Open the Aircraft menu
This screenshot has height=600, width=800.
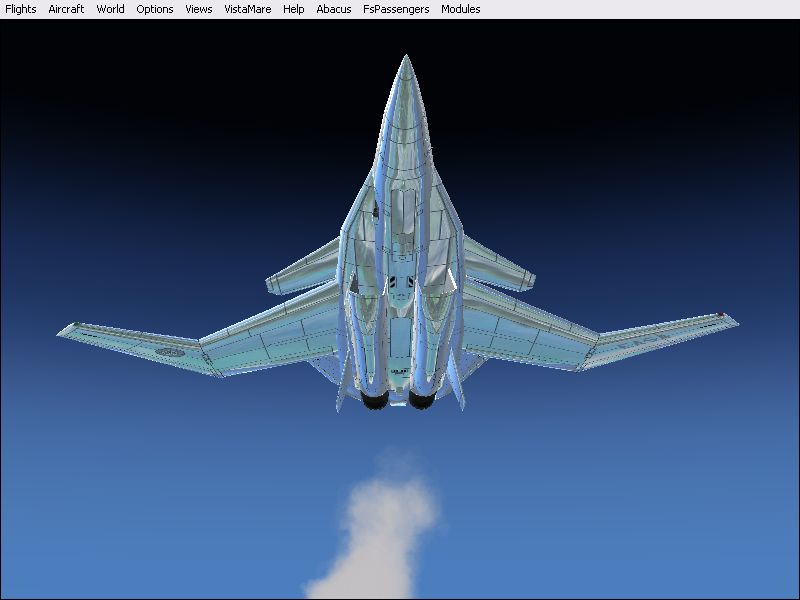click(x=66, y=9)
